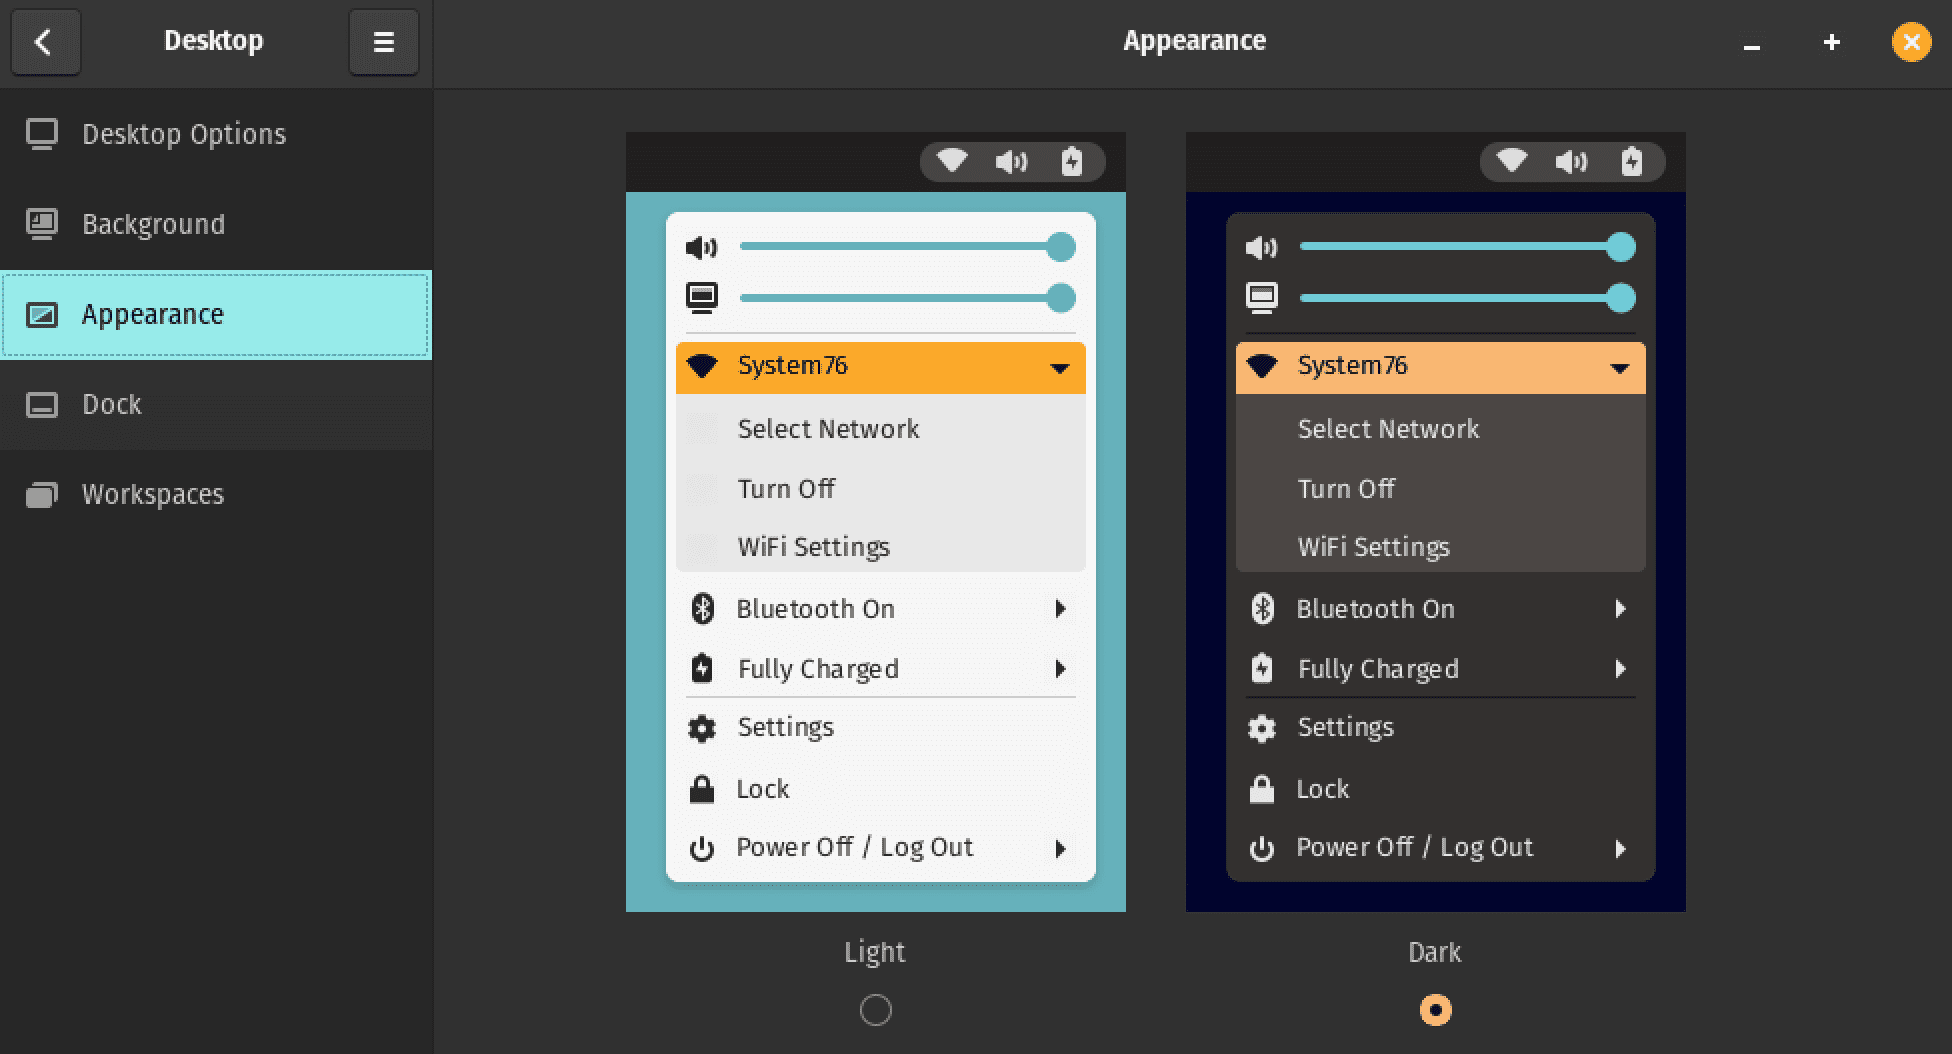Click the power icon next to Power Off / Log Out
This screenshot has width=1952, height=1054.
coord(702,847)
